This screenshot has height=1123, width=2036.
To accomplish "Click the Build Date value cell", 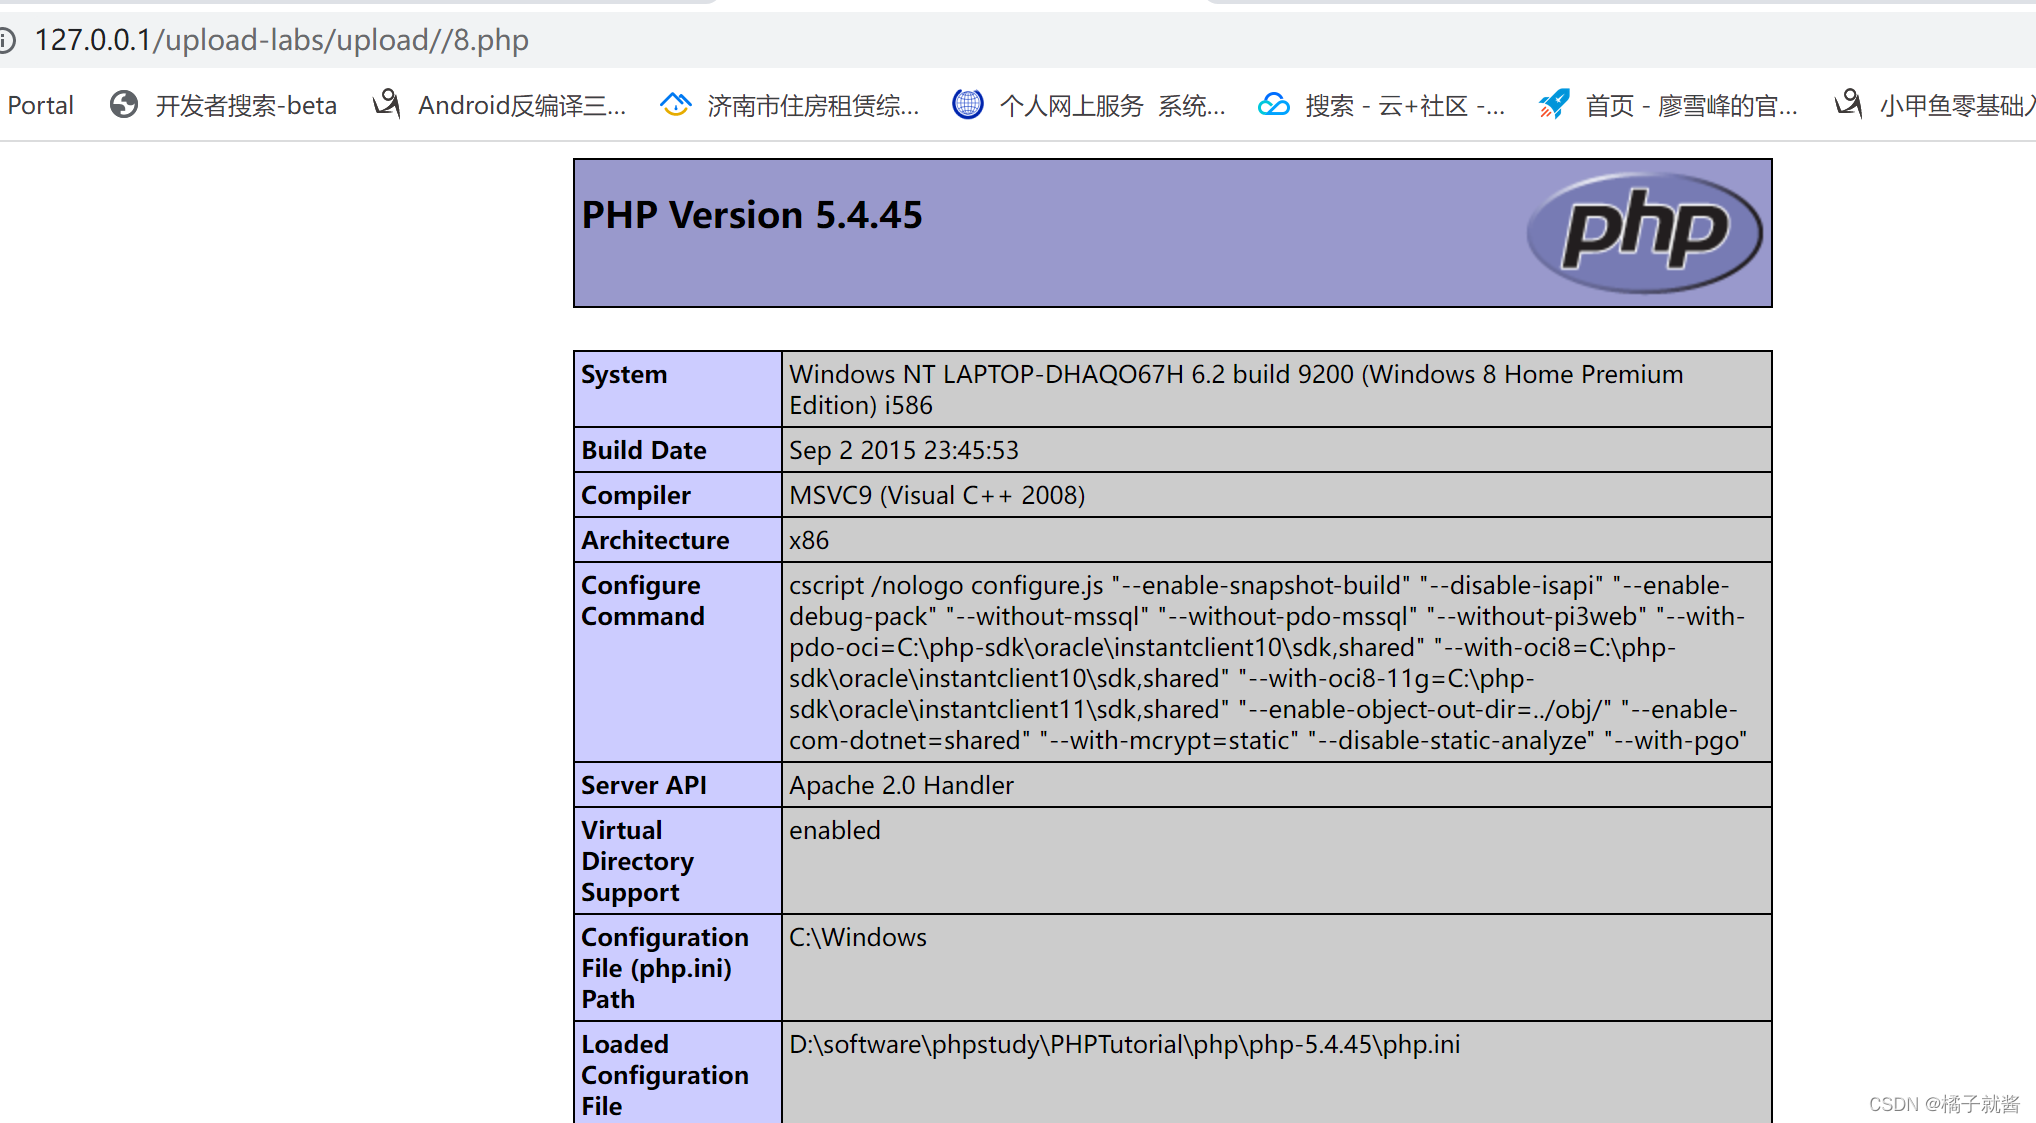I will 903,450.
